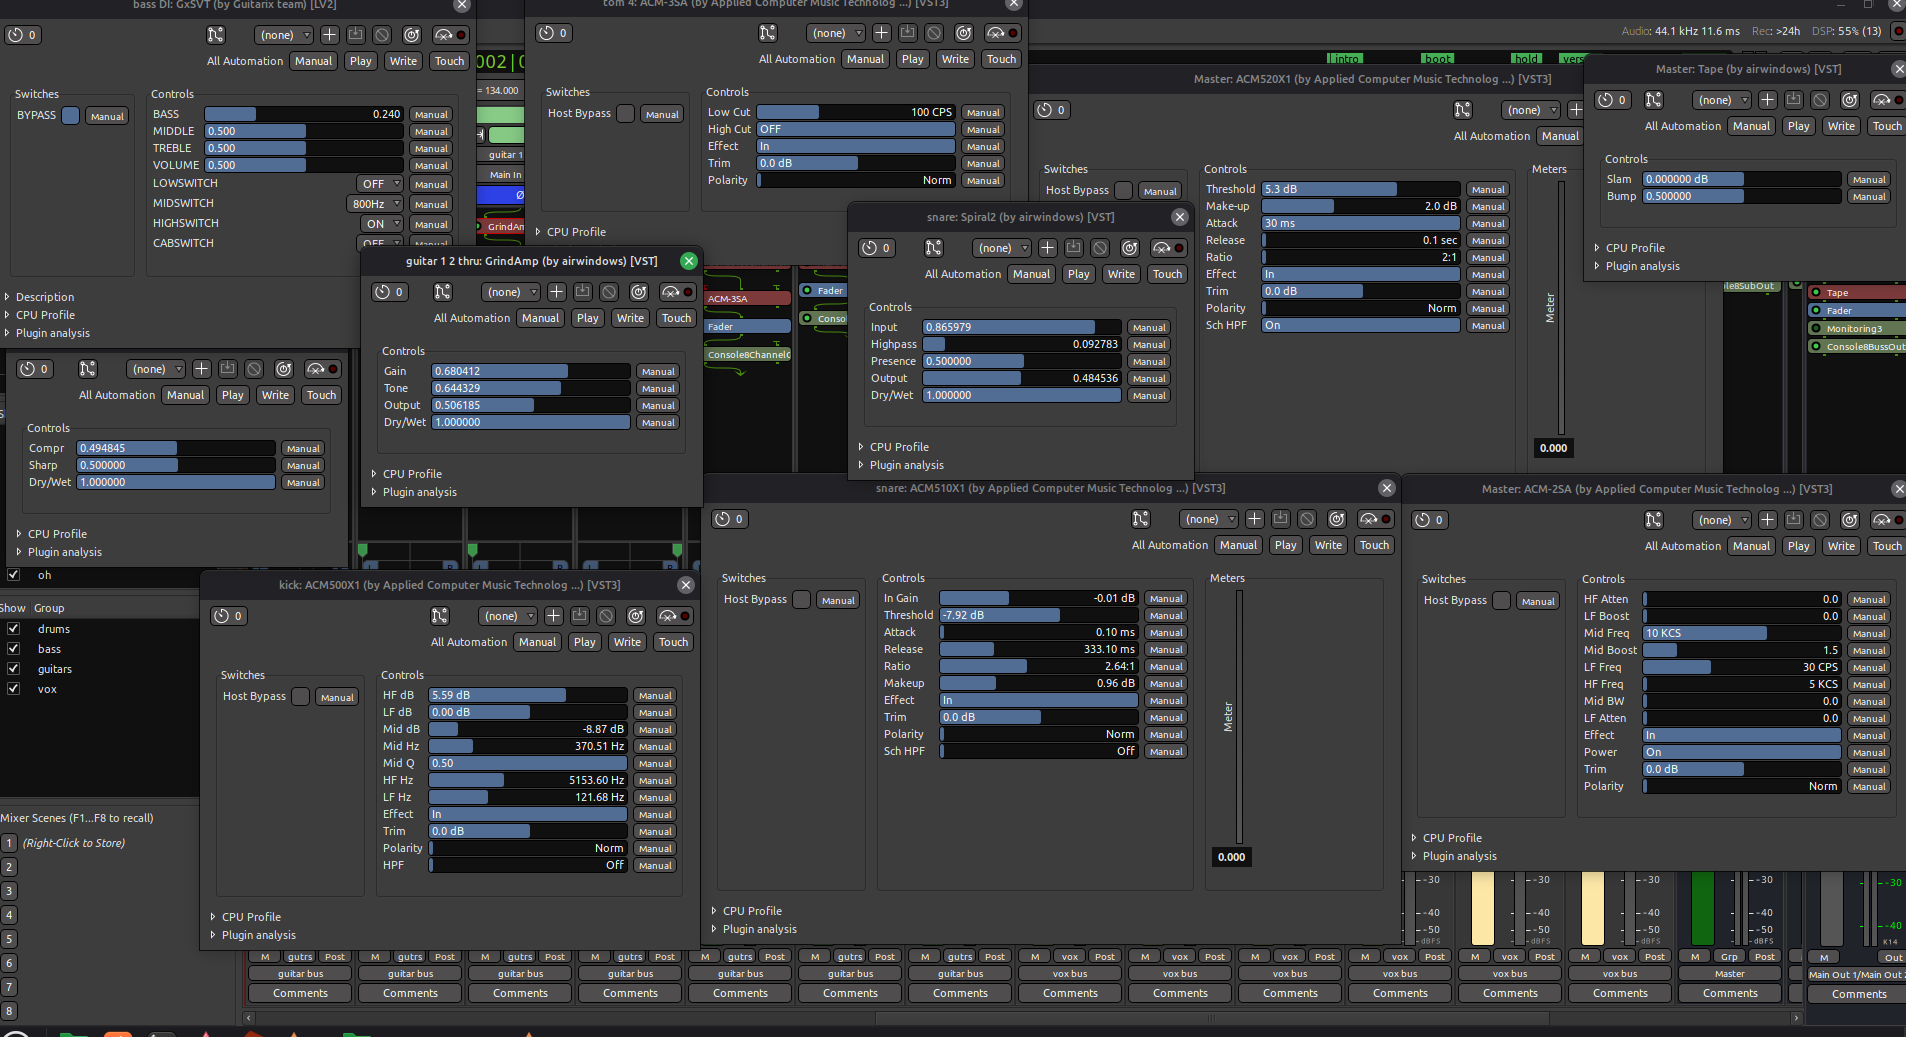Add new preset in snare Spiral2 window
This screenshot has height=1037, width=1906.
point(1047,248)
